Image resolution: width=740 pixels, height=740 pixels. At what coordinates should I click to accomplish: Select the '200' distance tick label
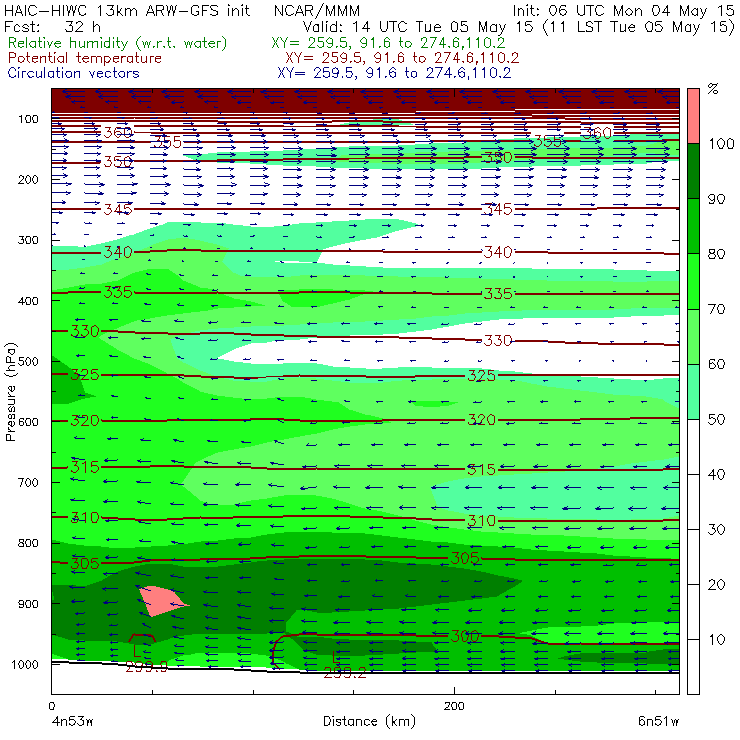[x=454, y=706]
